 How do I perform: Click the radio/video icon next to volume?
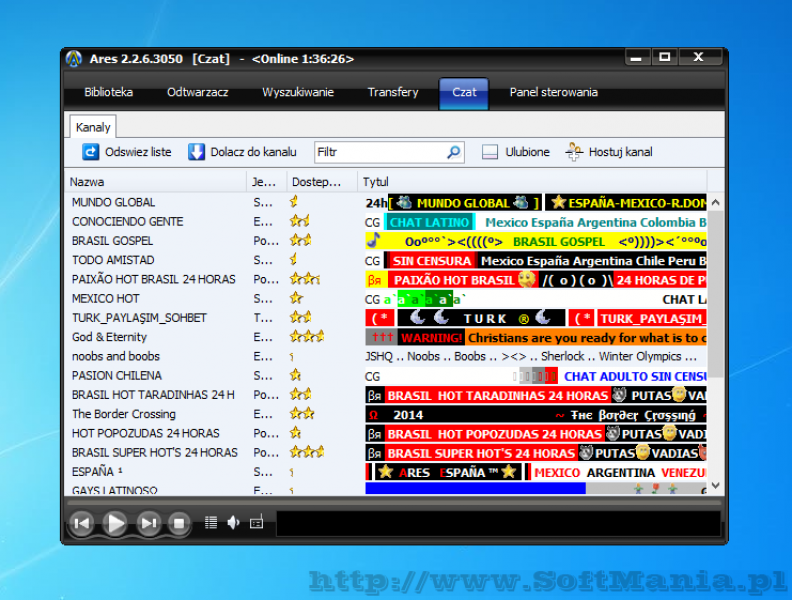point(257,523)
